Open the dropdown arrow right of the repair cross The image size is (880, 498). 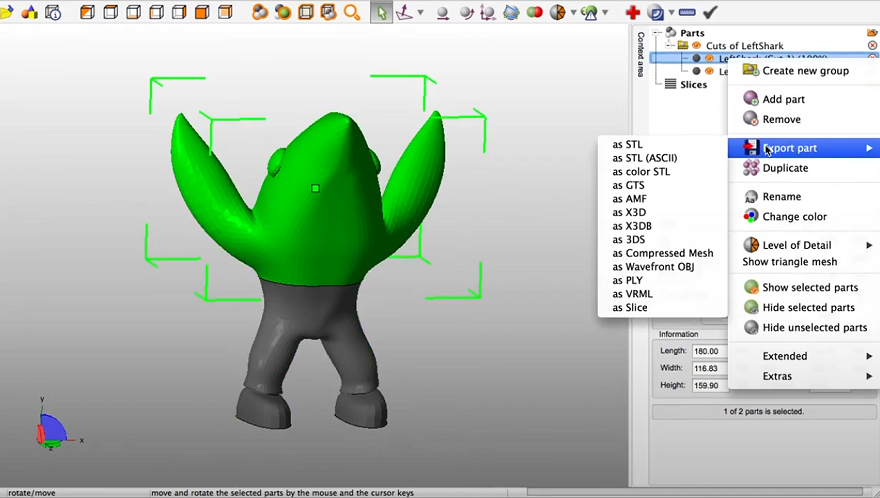click(671, 12)
